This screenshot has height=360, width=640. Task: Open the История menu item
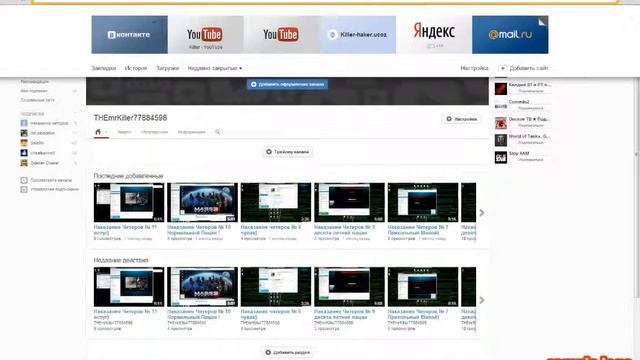[x=136, y=68]
